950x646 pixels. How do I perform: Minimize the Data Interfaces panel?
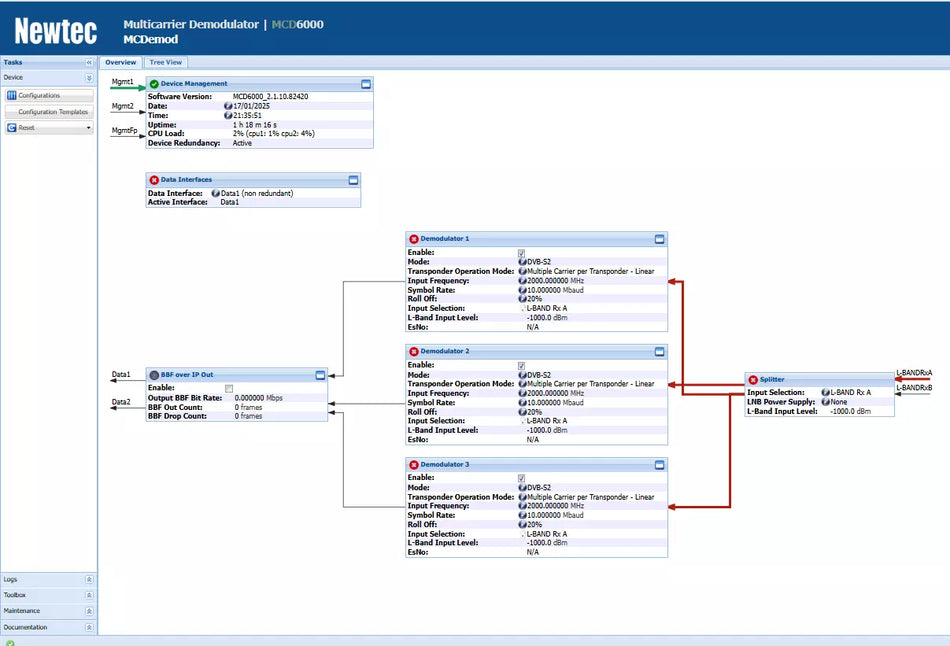(x=353, y=180)
